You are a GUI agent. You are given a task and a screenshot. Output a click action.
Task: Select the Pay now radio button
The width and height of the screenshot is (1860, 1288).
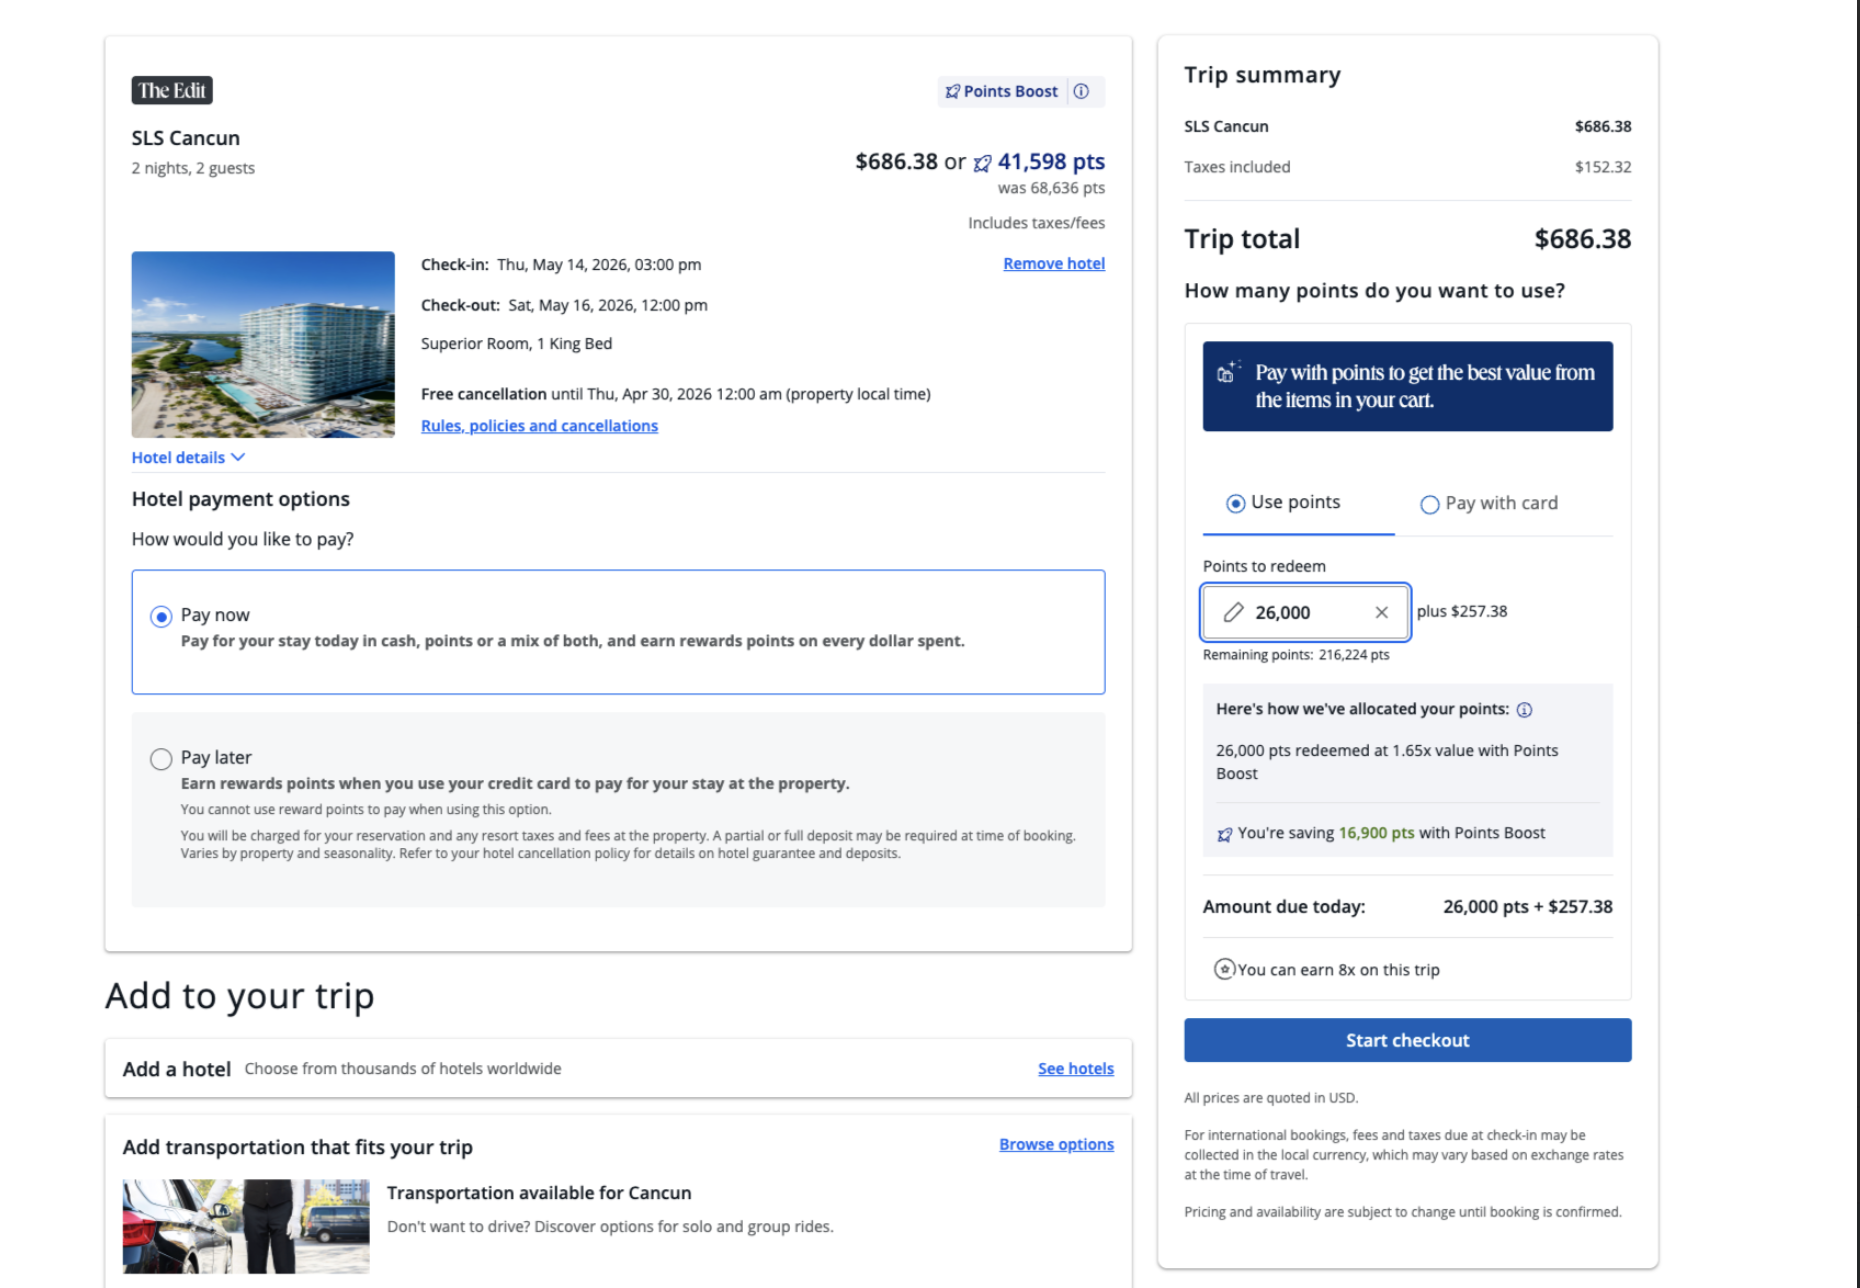161,616
